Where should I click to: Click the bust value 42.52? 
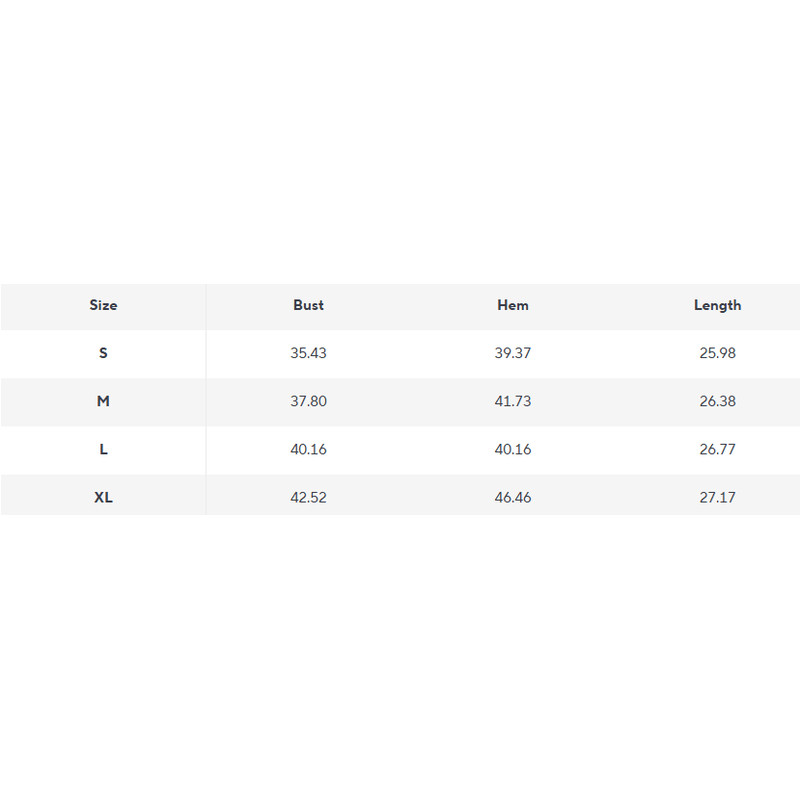pos(308,497)
